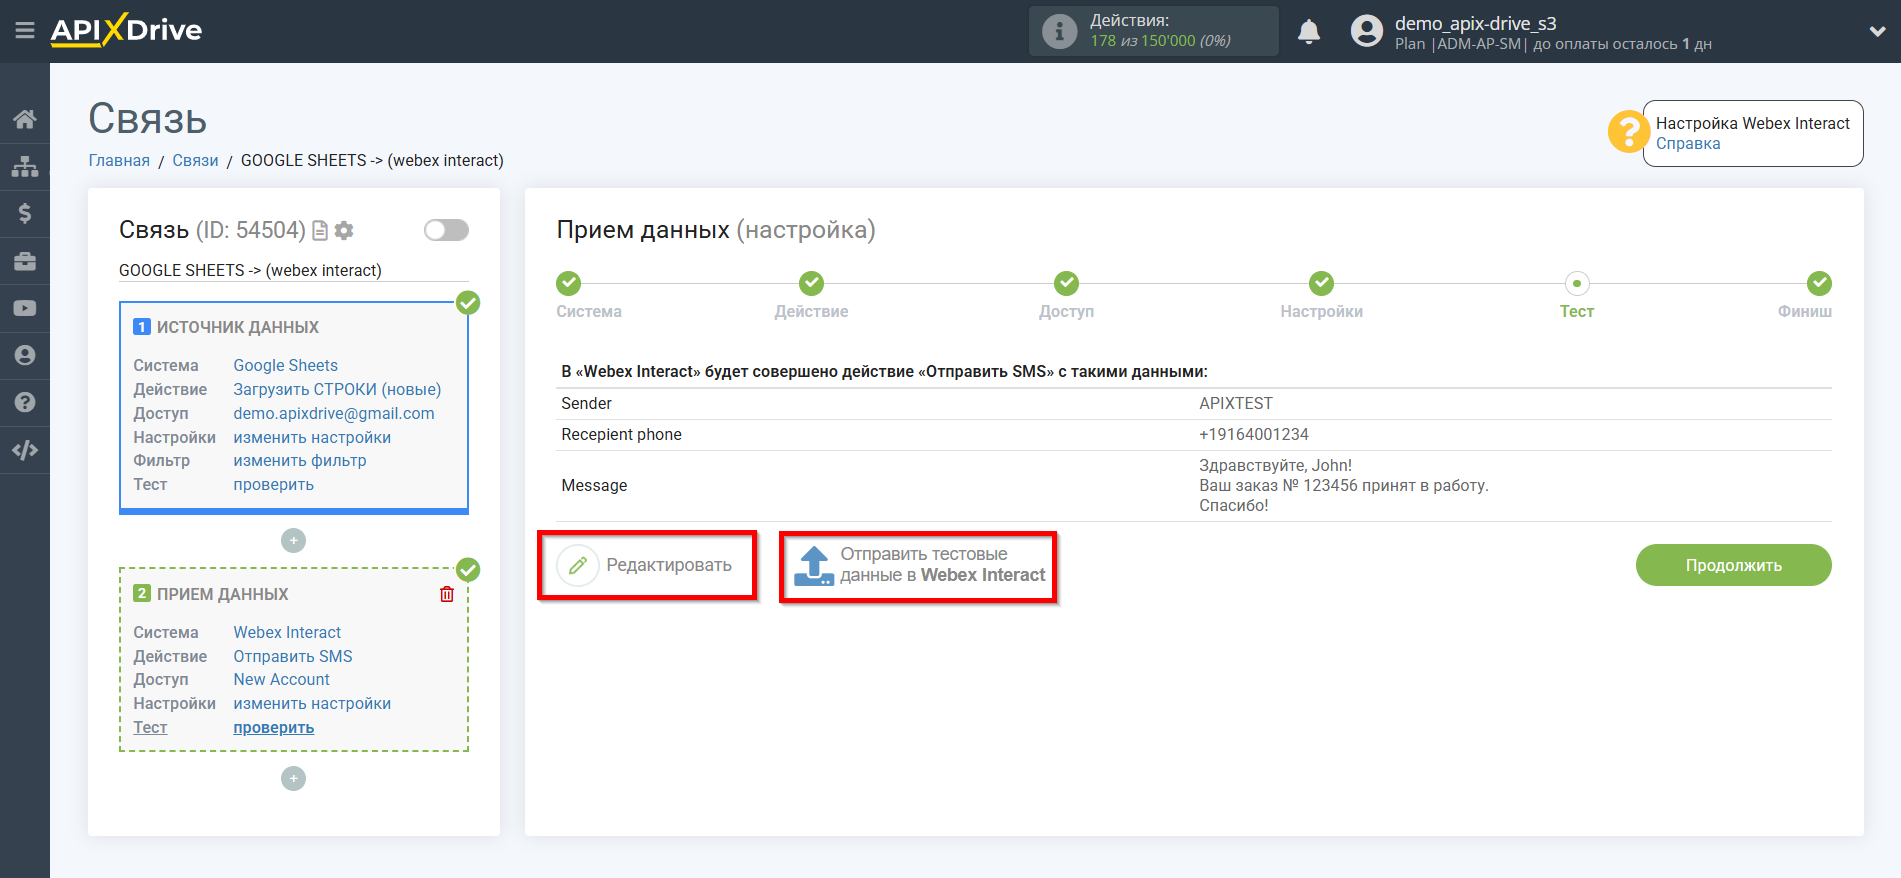Open the API code icon in sidebar
Screen dimensions: 1901x878
(25, 450)
